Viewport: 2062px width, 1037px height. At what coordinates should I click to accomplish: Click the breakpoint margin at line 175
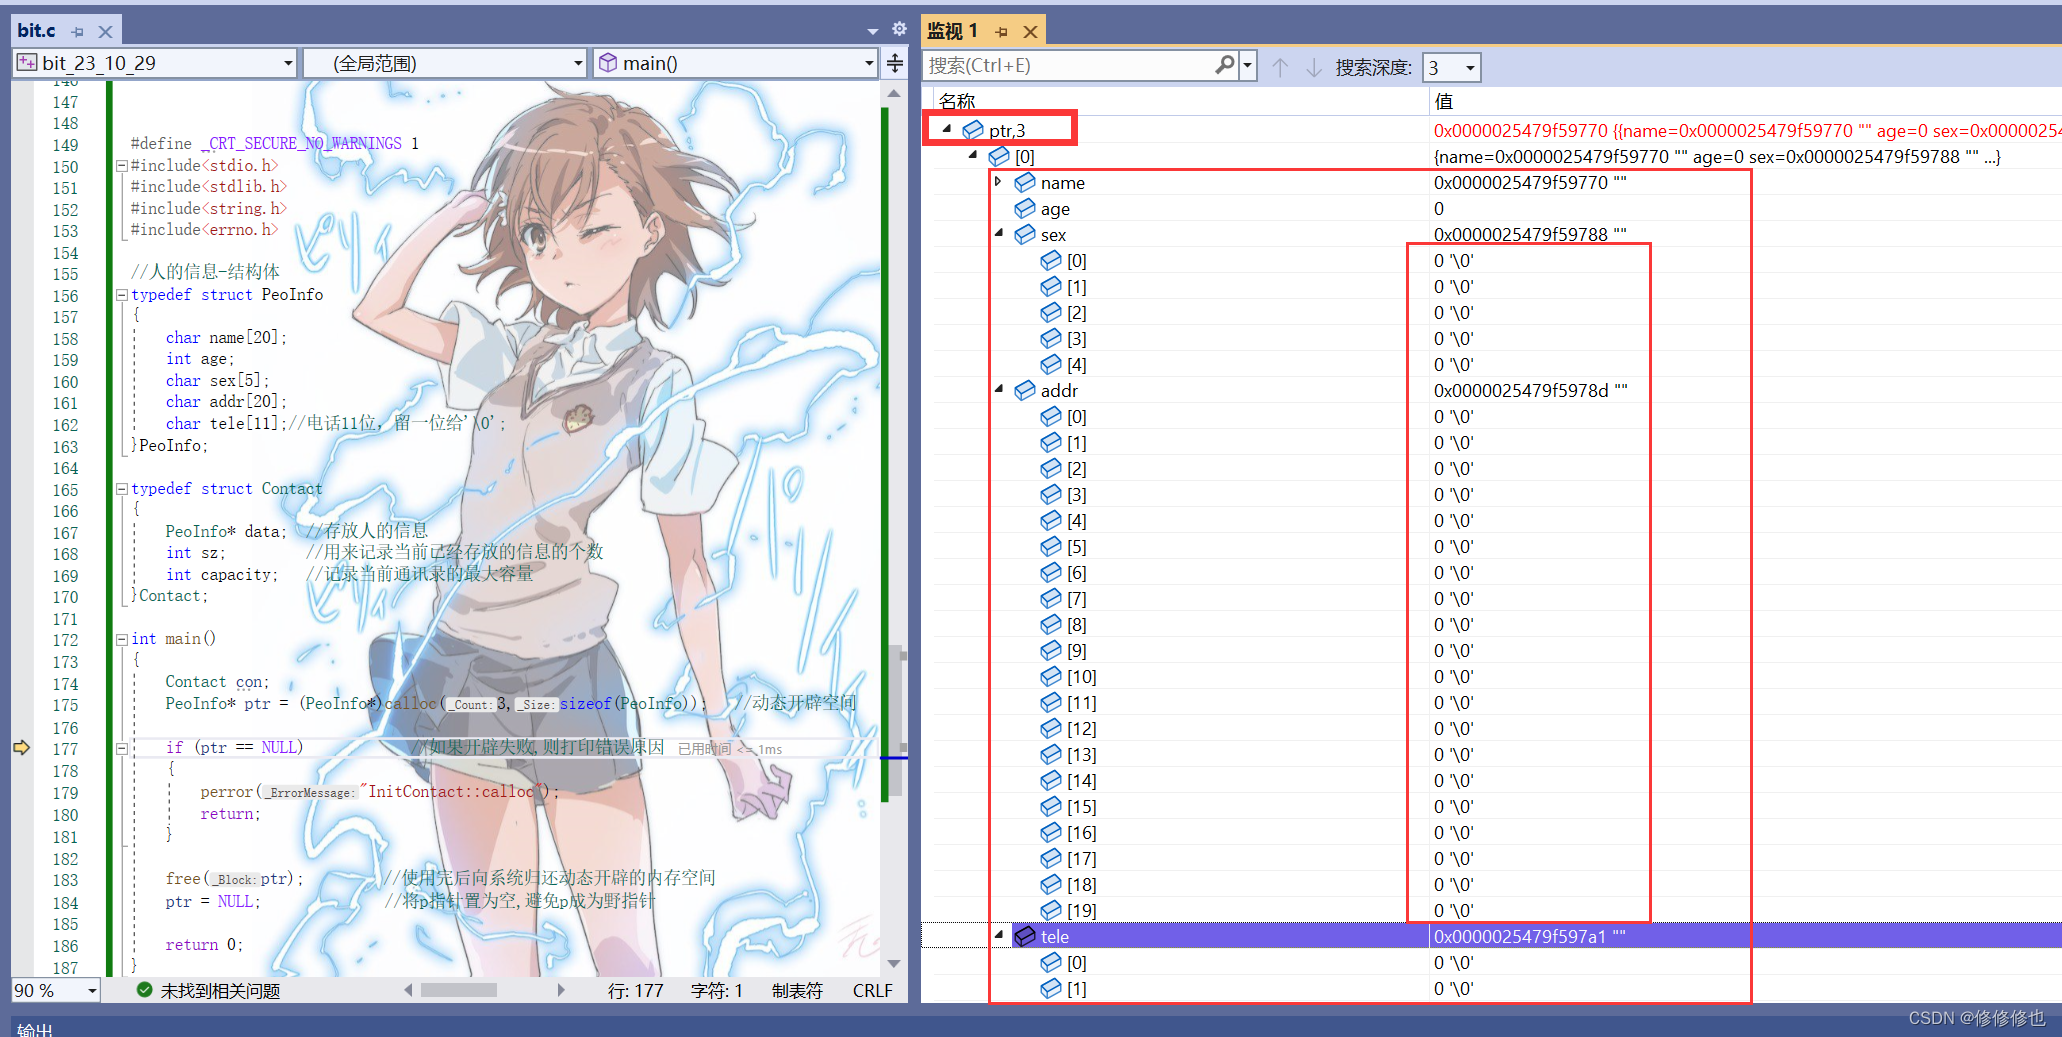click(21, 704)
